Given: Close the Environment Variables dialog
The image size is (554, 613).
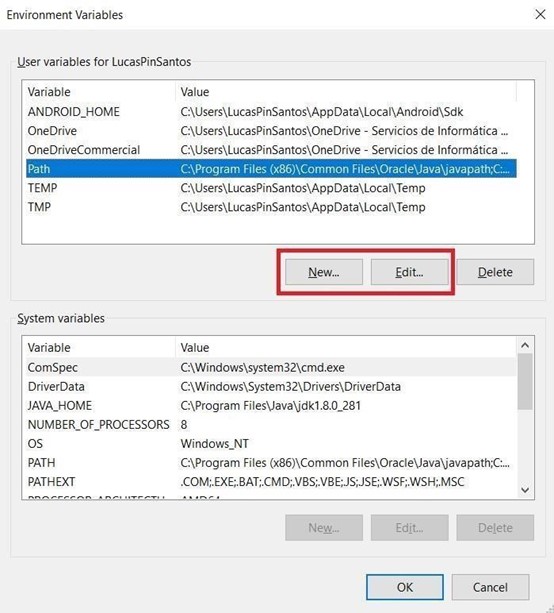Looking at the screenshot, I should [540, 14].
